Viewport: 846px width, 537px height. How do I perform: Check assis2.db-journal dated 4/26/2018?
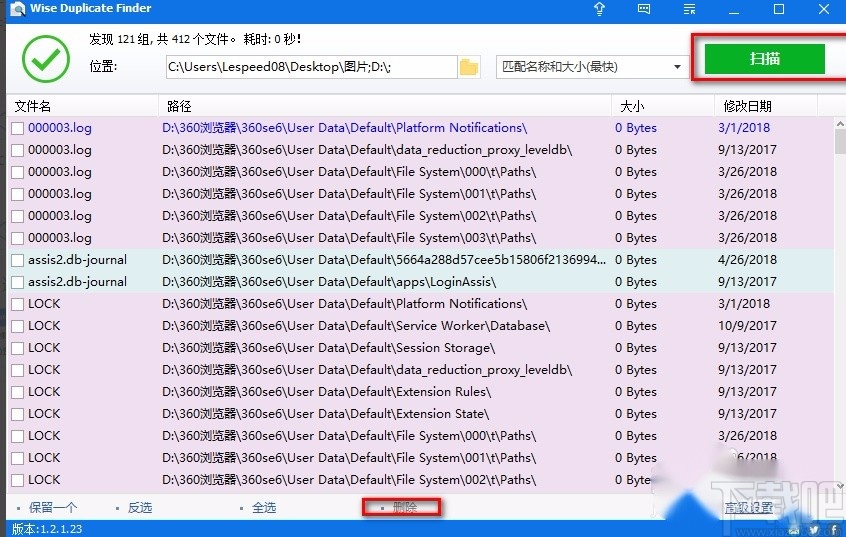[18, 260]
